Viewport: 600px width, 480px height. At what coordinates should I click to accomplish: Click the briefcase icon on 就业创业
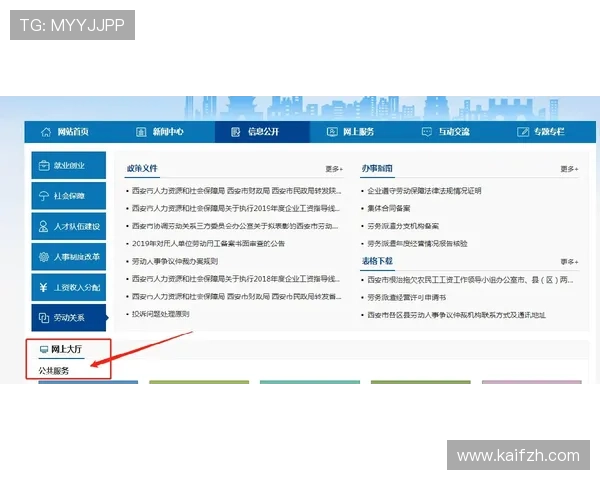coord(44,165)
